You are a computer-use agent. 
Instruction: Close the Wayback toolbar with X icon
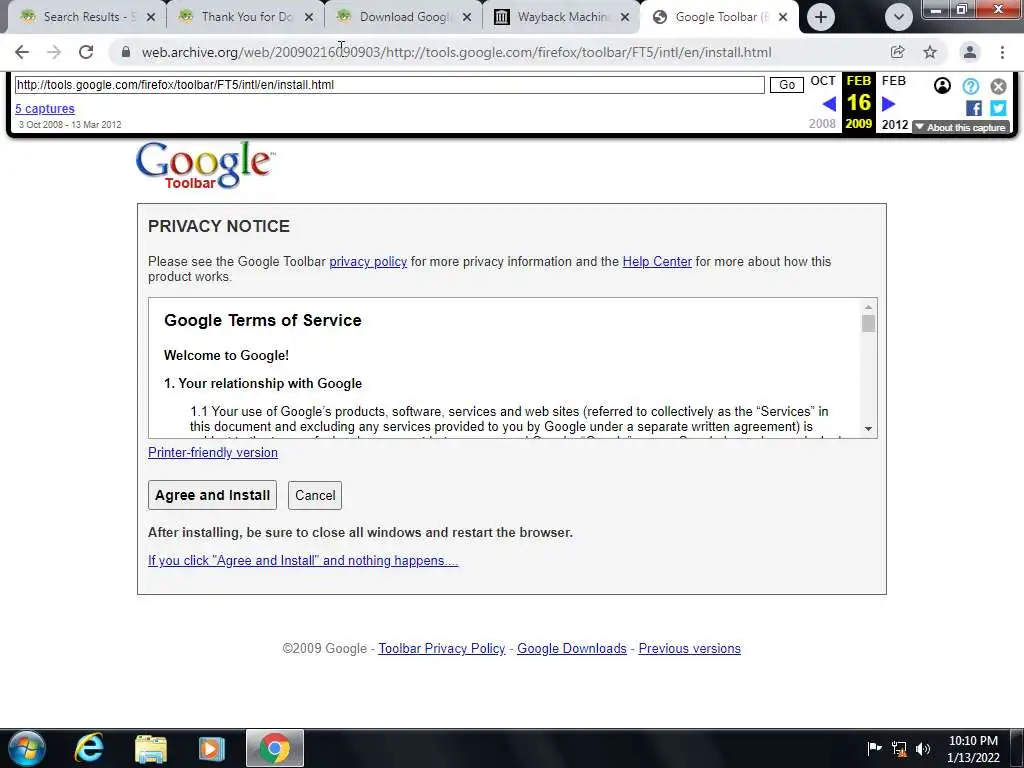999,86
